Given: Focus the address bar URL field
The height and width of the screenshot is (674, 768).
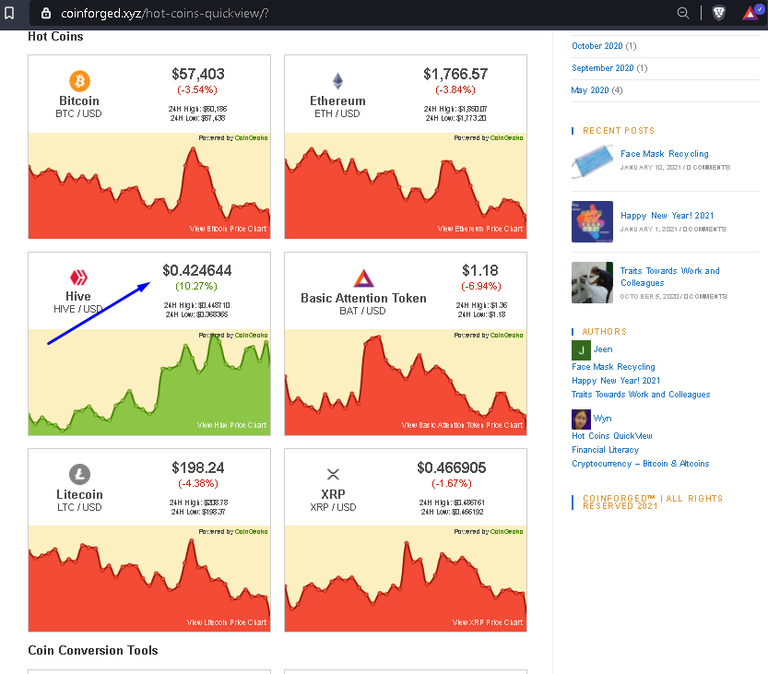Looking at the screenshot, I should click(x=353, y=13).
